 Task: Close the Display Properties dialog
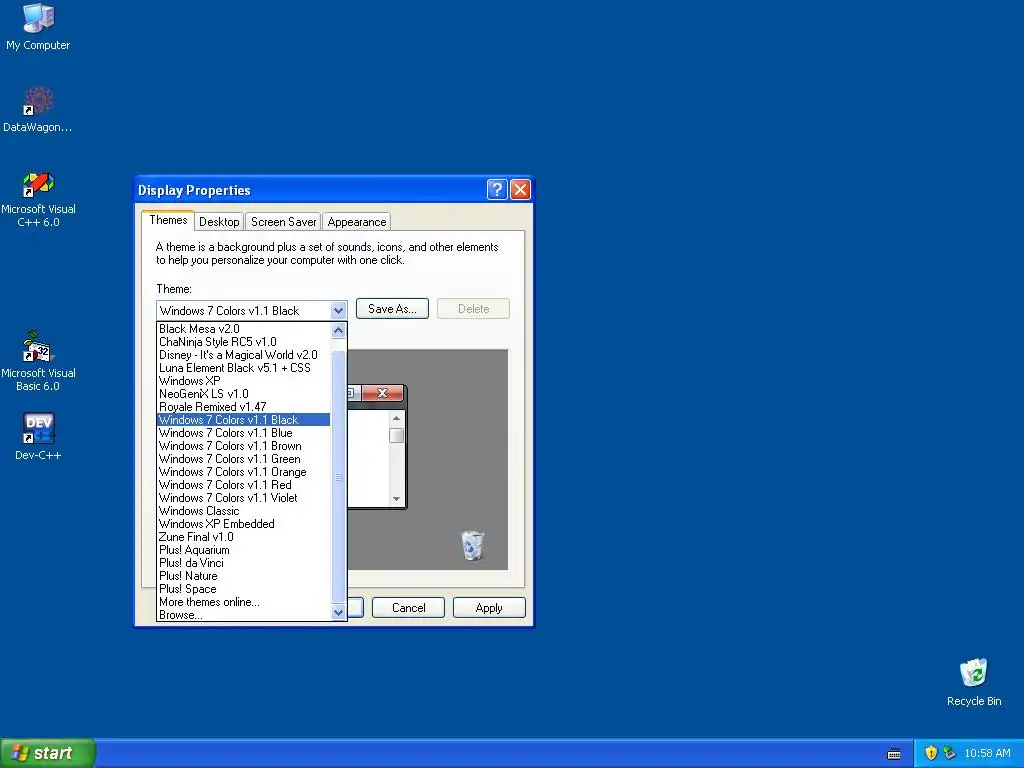(520, 189)
